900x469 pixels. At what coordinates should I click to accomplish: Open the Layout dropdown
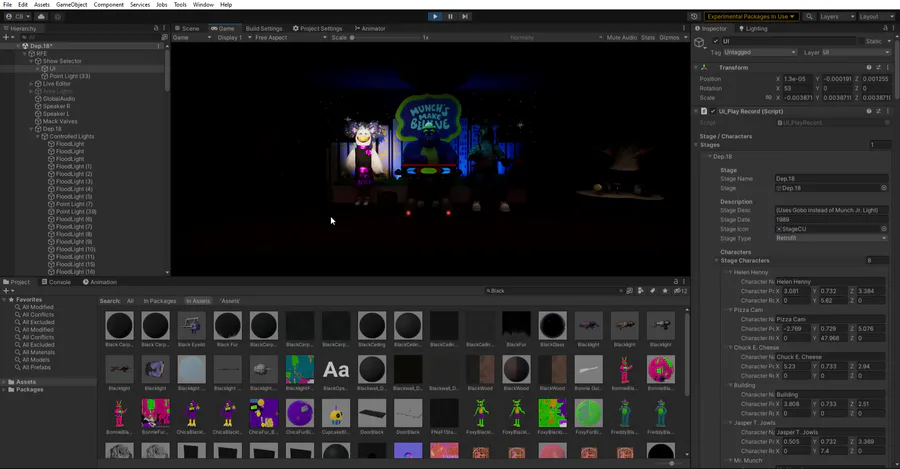pyautogui.click(x=876, y=17)
